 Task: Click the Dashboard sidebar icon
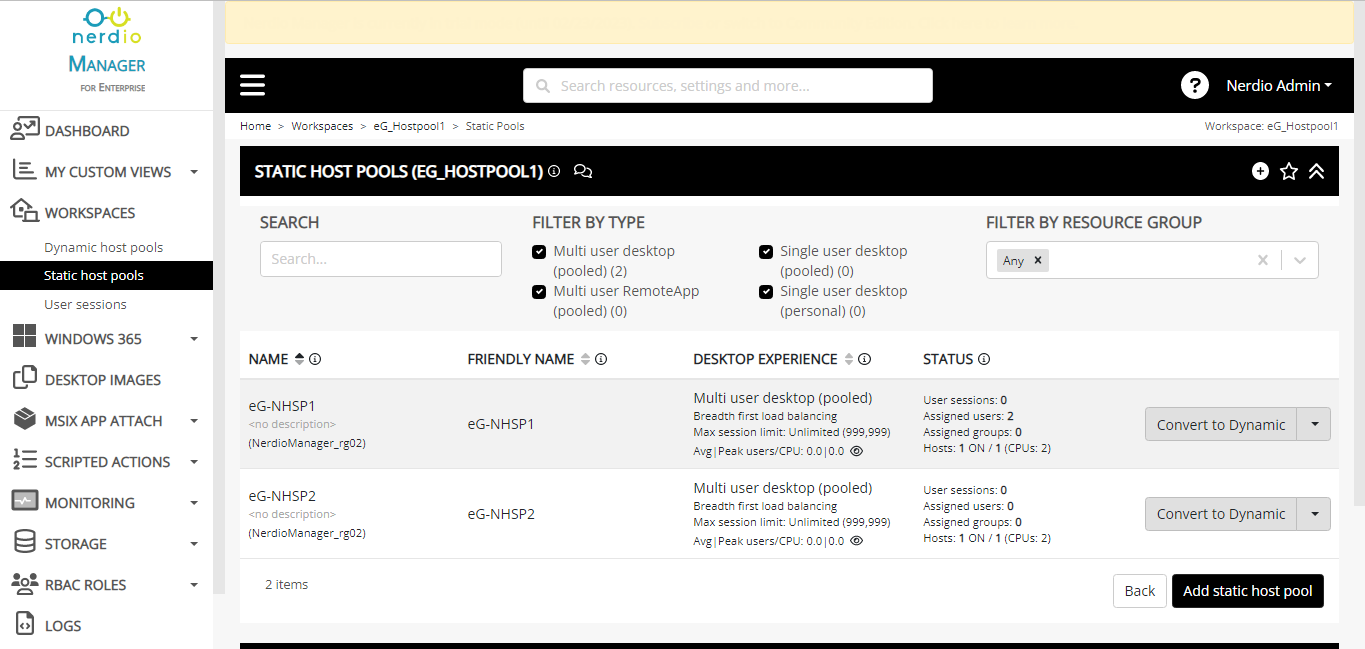25,129
